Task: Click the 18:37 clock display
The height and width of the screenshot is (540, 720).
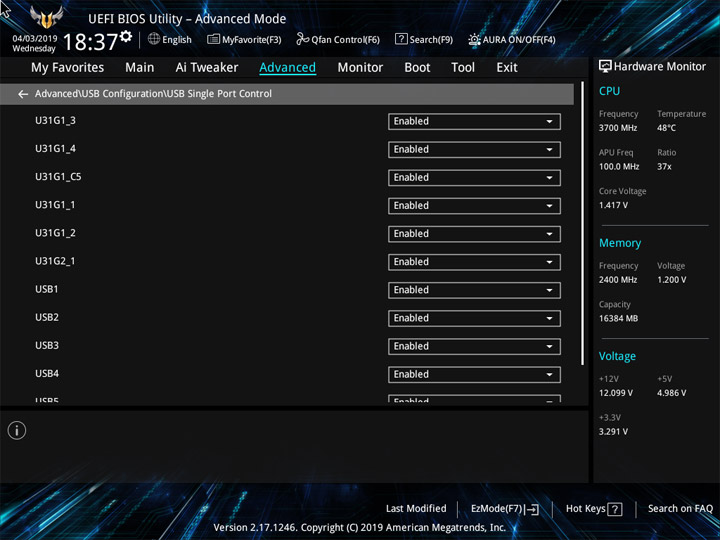Action: (90, 42)
